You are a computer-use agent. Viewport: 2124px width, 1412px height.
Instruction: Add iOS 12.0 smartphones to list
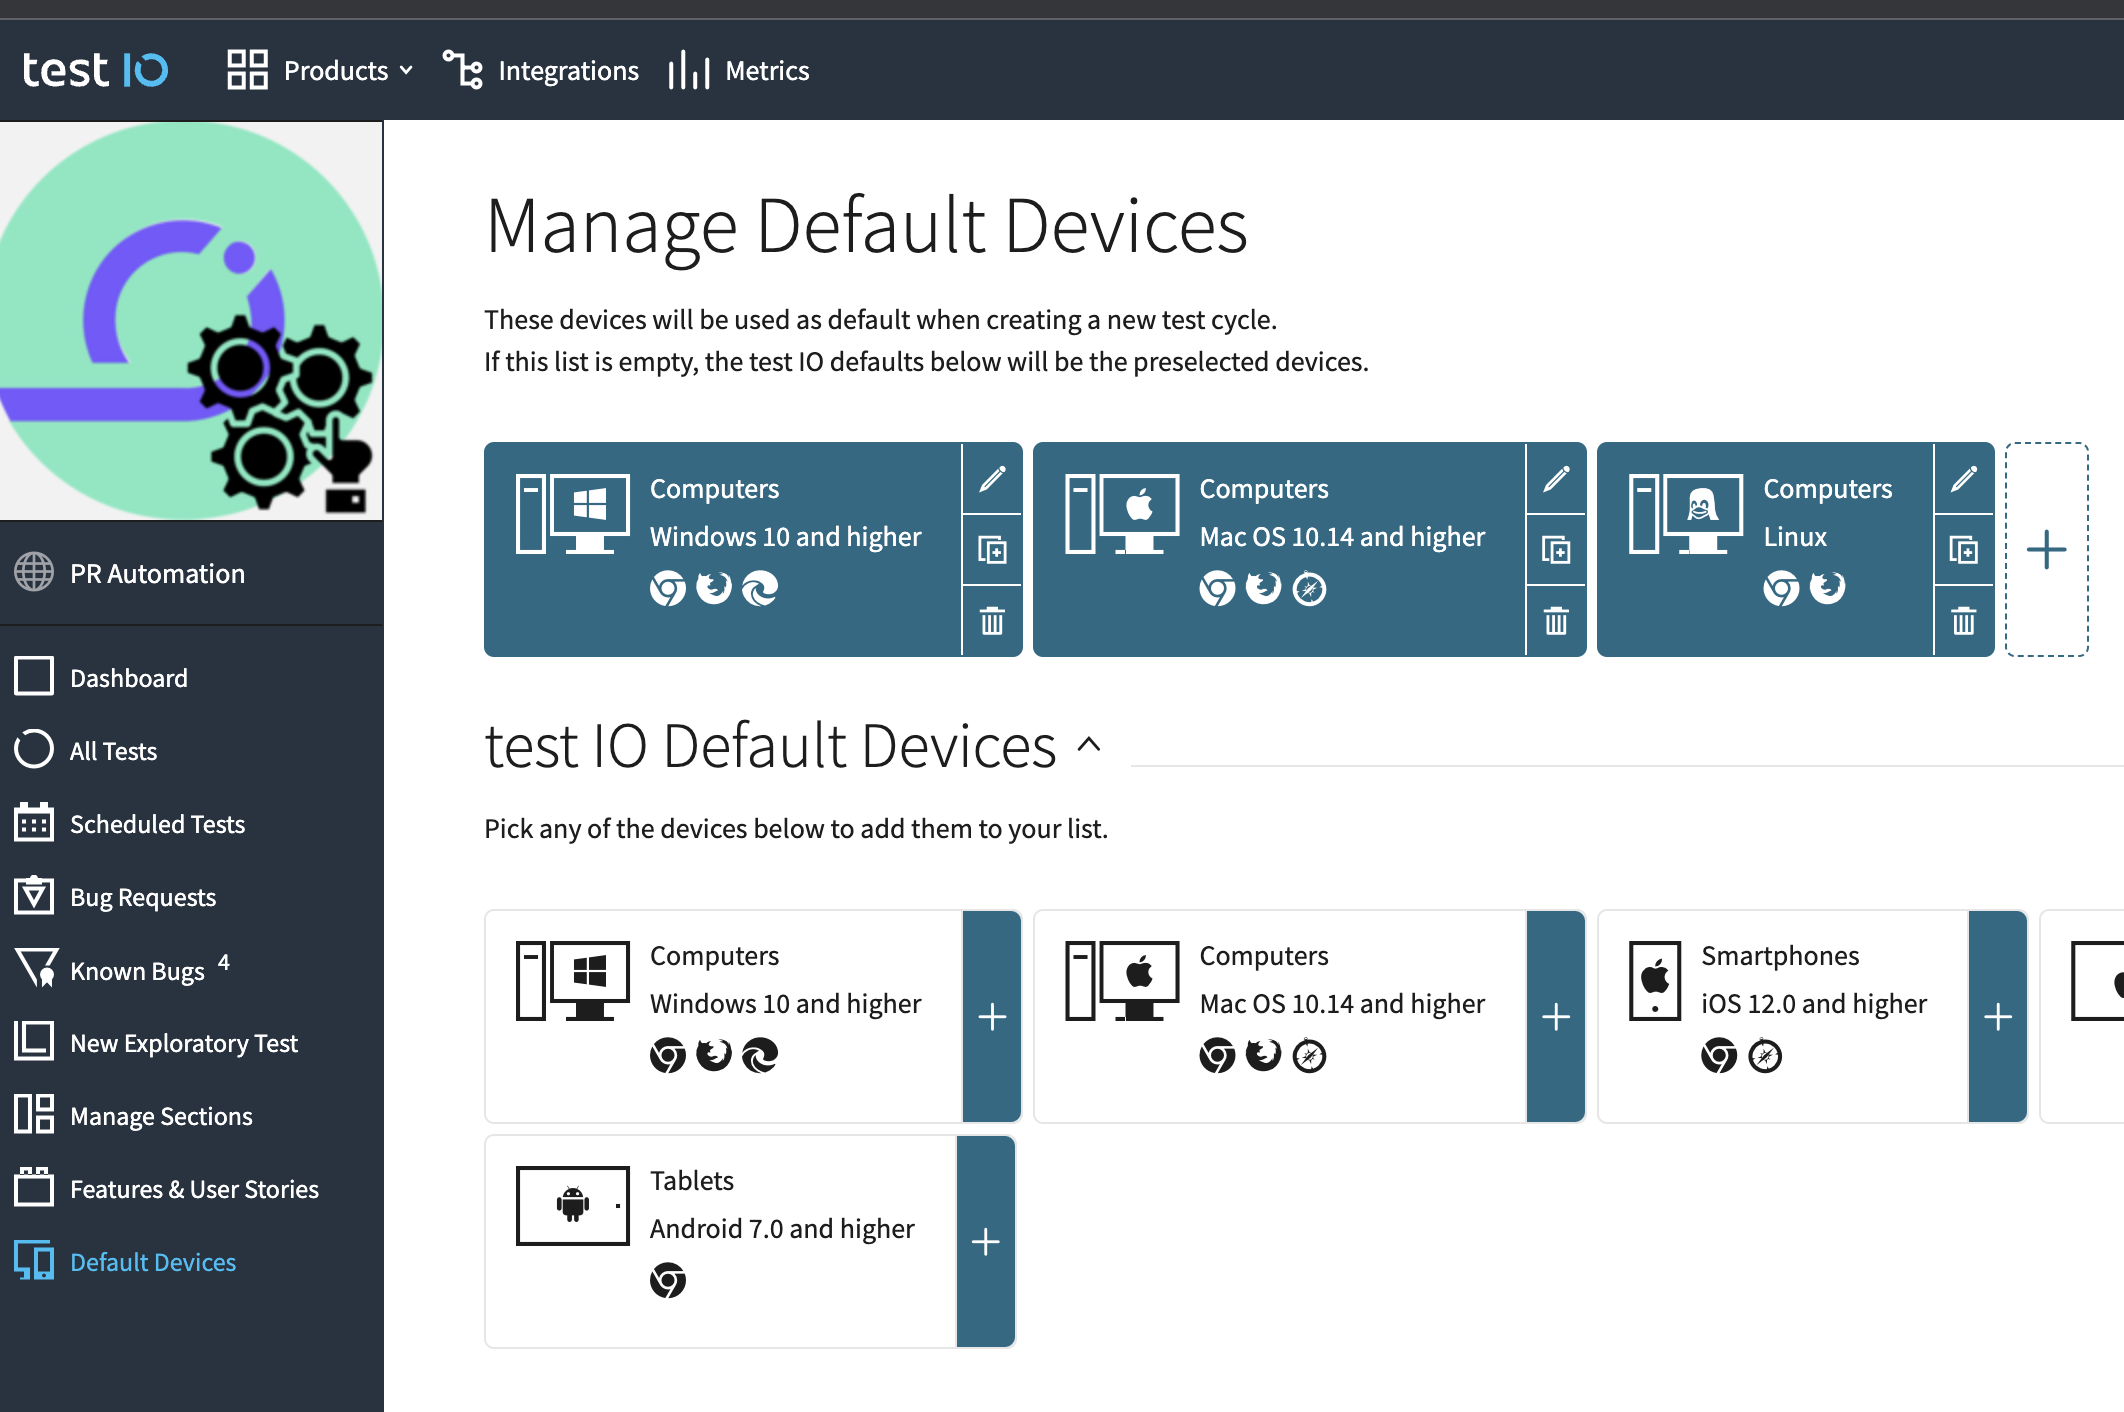coord(1997,1016)
